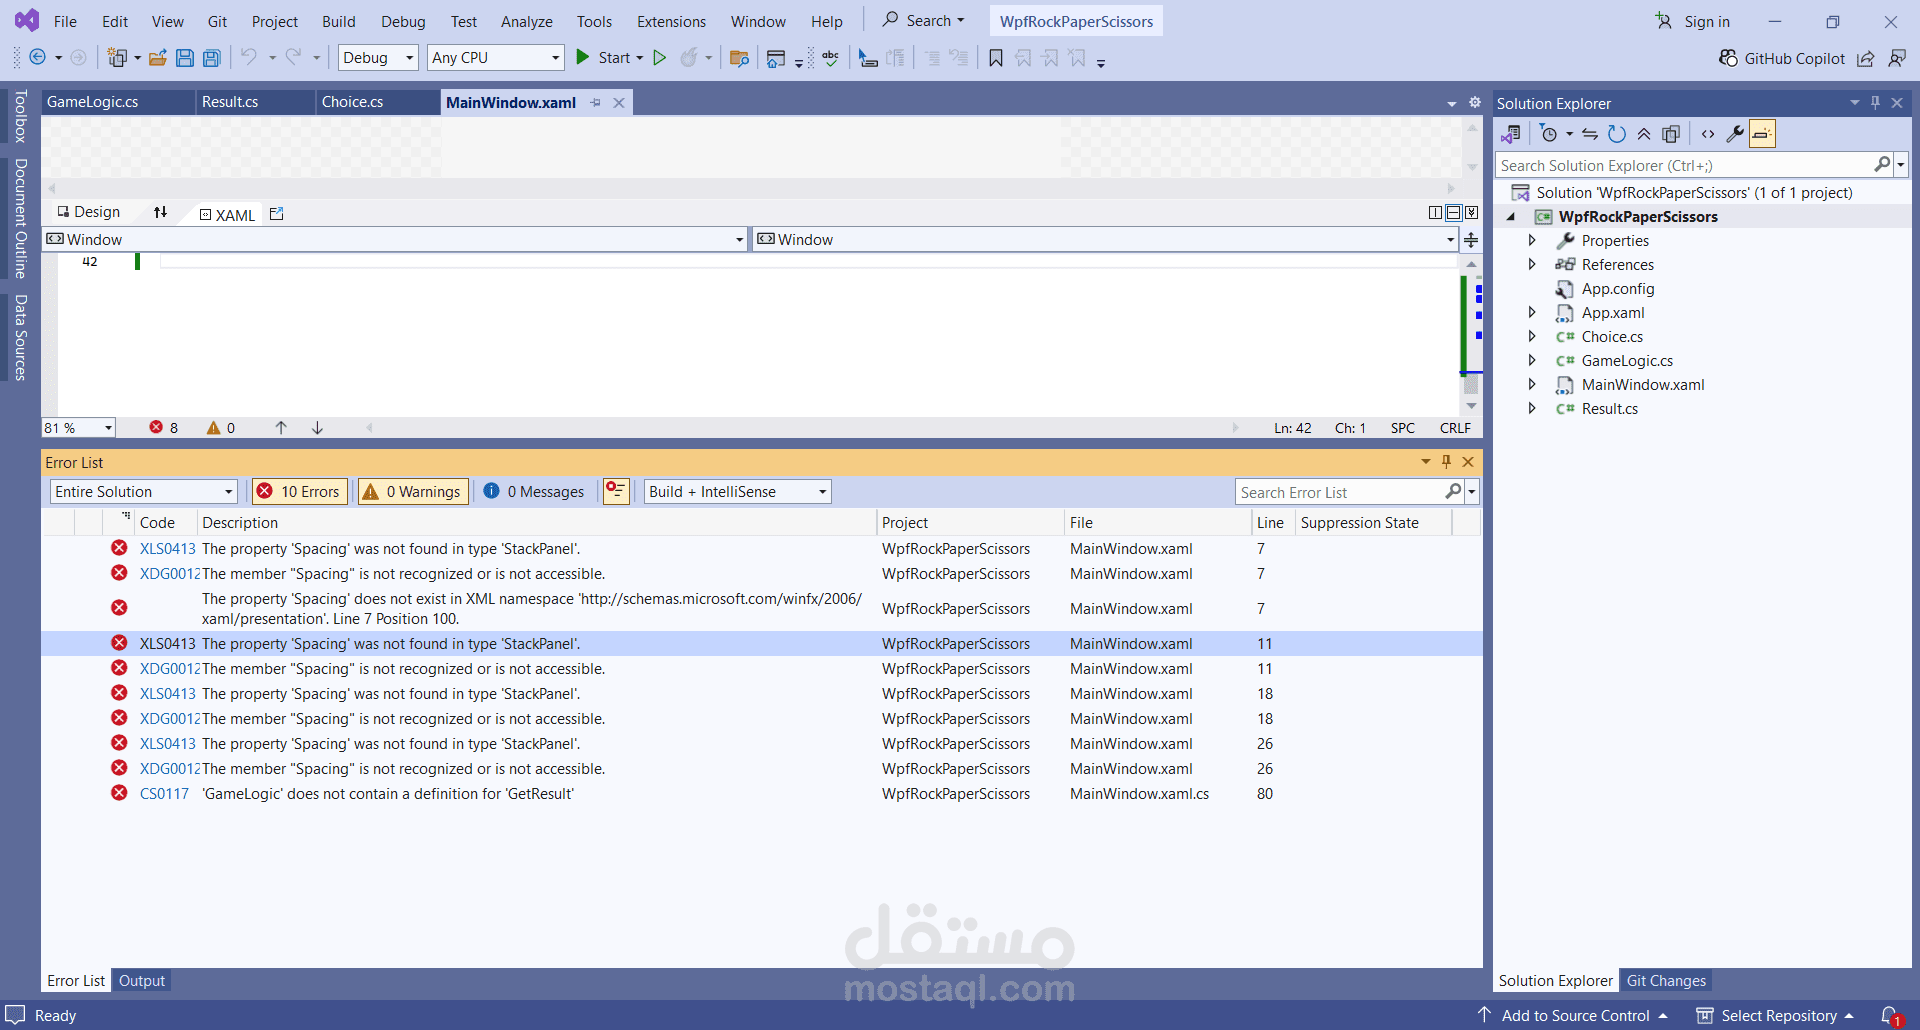
Task: Open a file using the Open File icon
Action: click(158, 58)
